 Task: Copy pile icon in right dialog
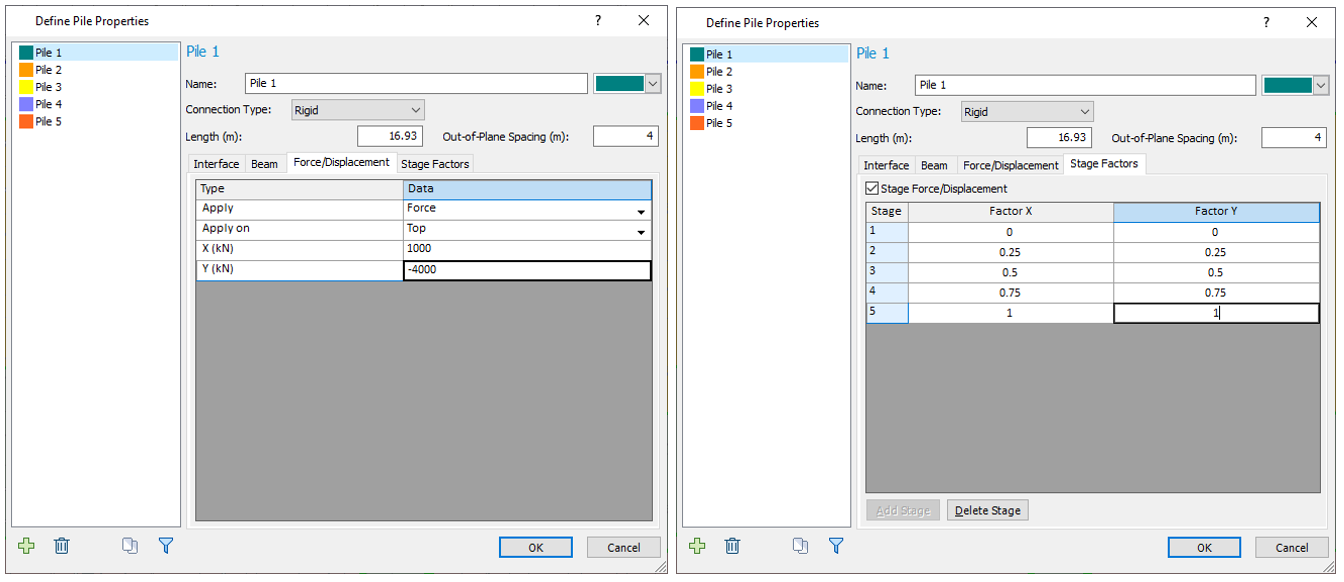800,546
